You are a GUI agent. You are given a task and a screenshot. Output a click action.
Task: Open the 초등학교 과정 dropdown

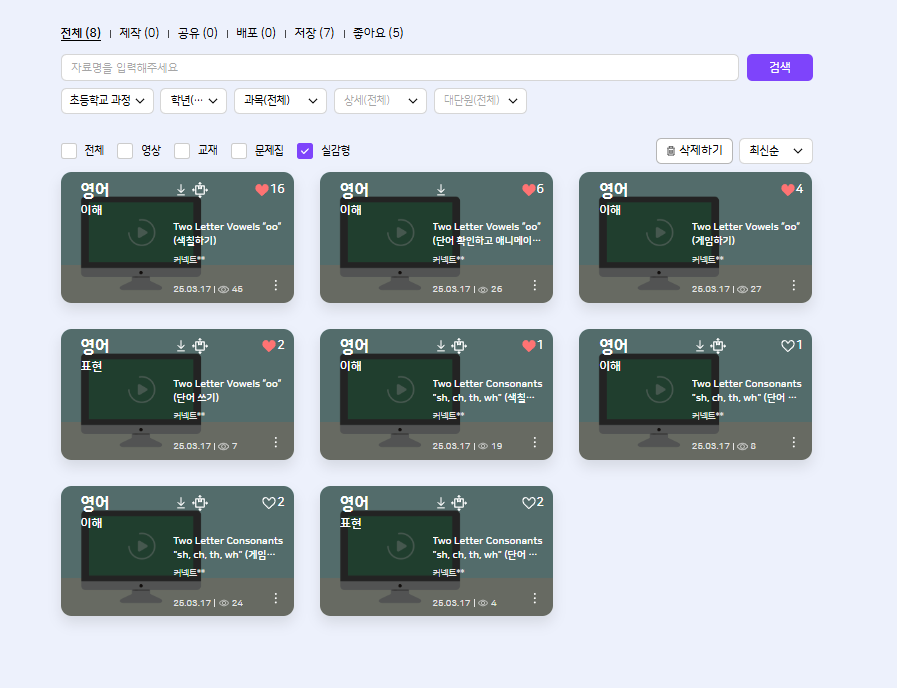coord(107,101)
